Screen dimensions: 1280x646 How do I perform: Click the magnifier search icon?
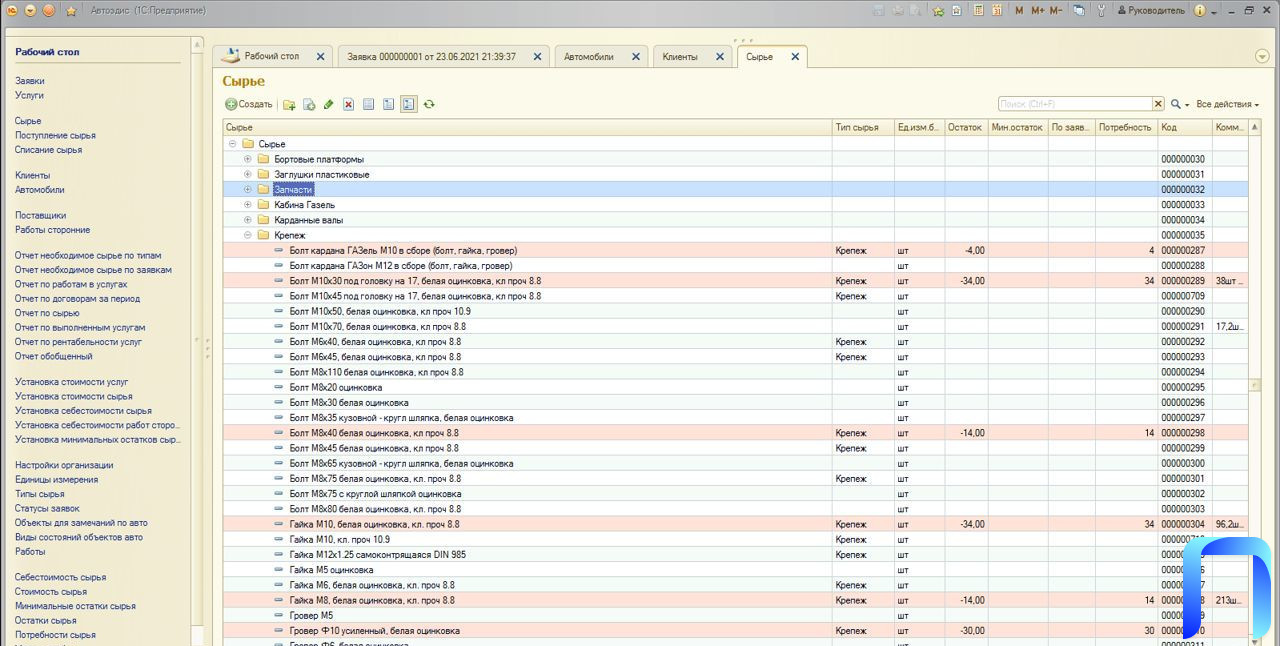pos(1176,104)
